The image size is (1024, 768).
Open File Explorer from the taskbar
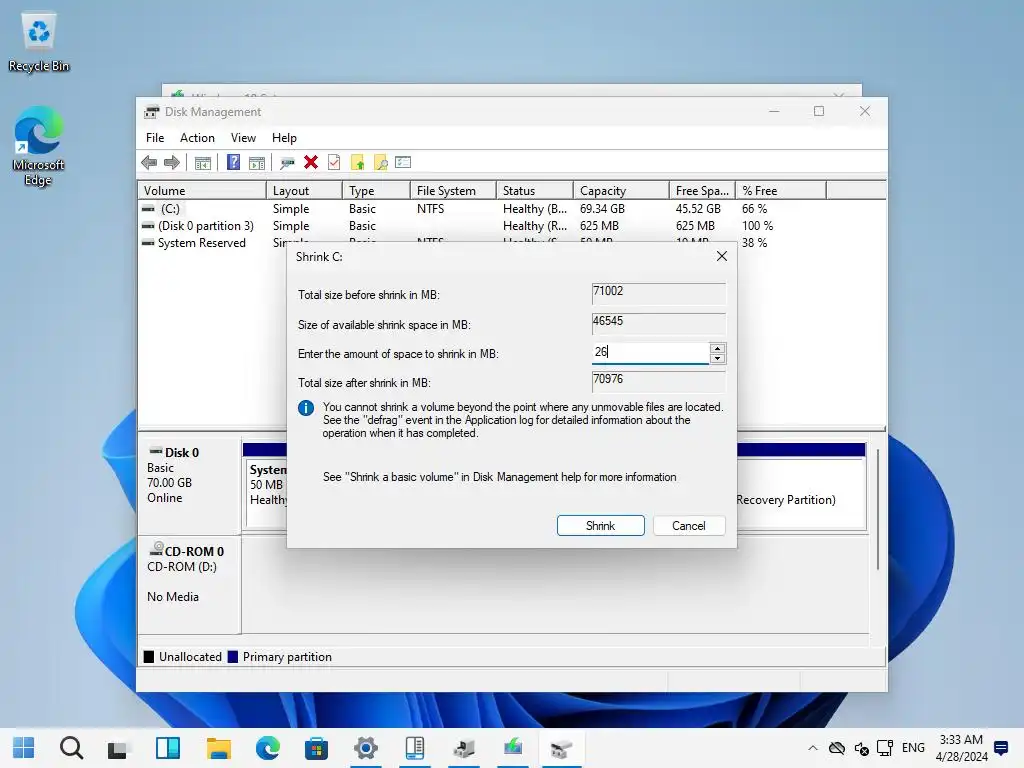click(x=218, y=748)
